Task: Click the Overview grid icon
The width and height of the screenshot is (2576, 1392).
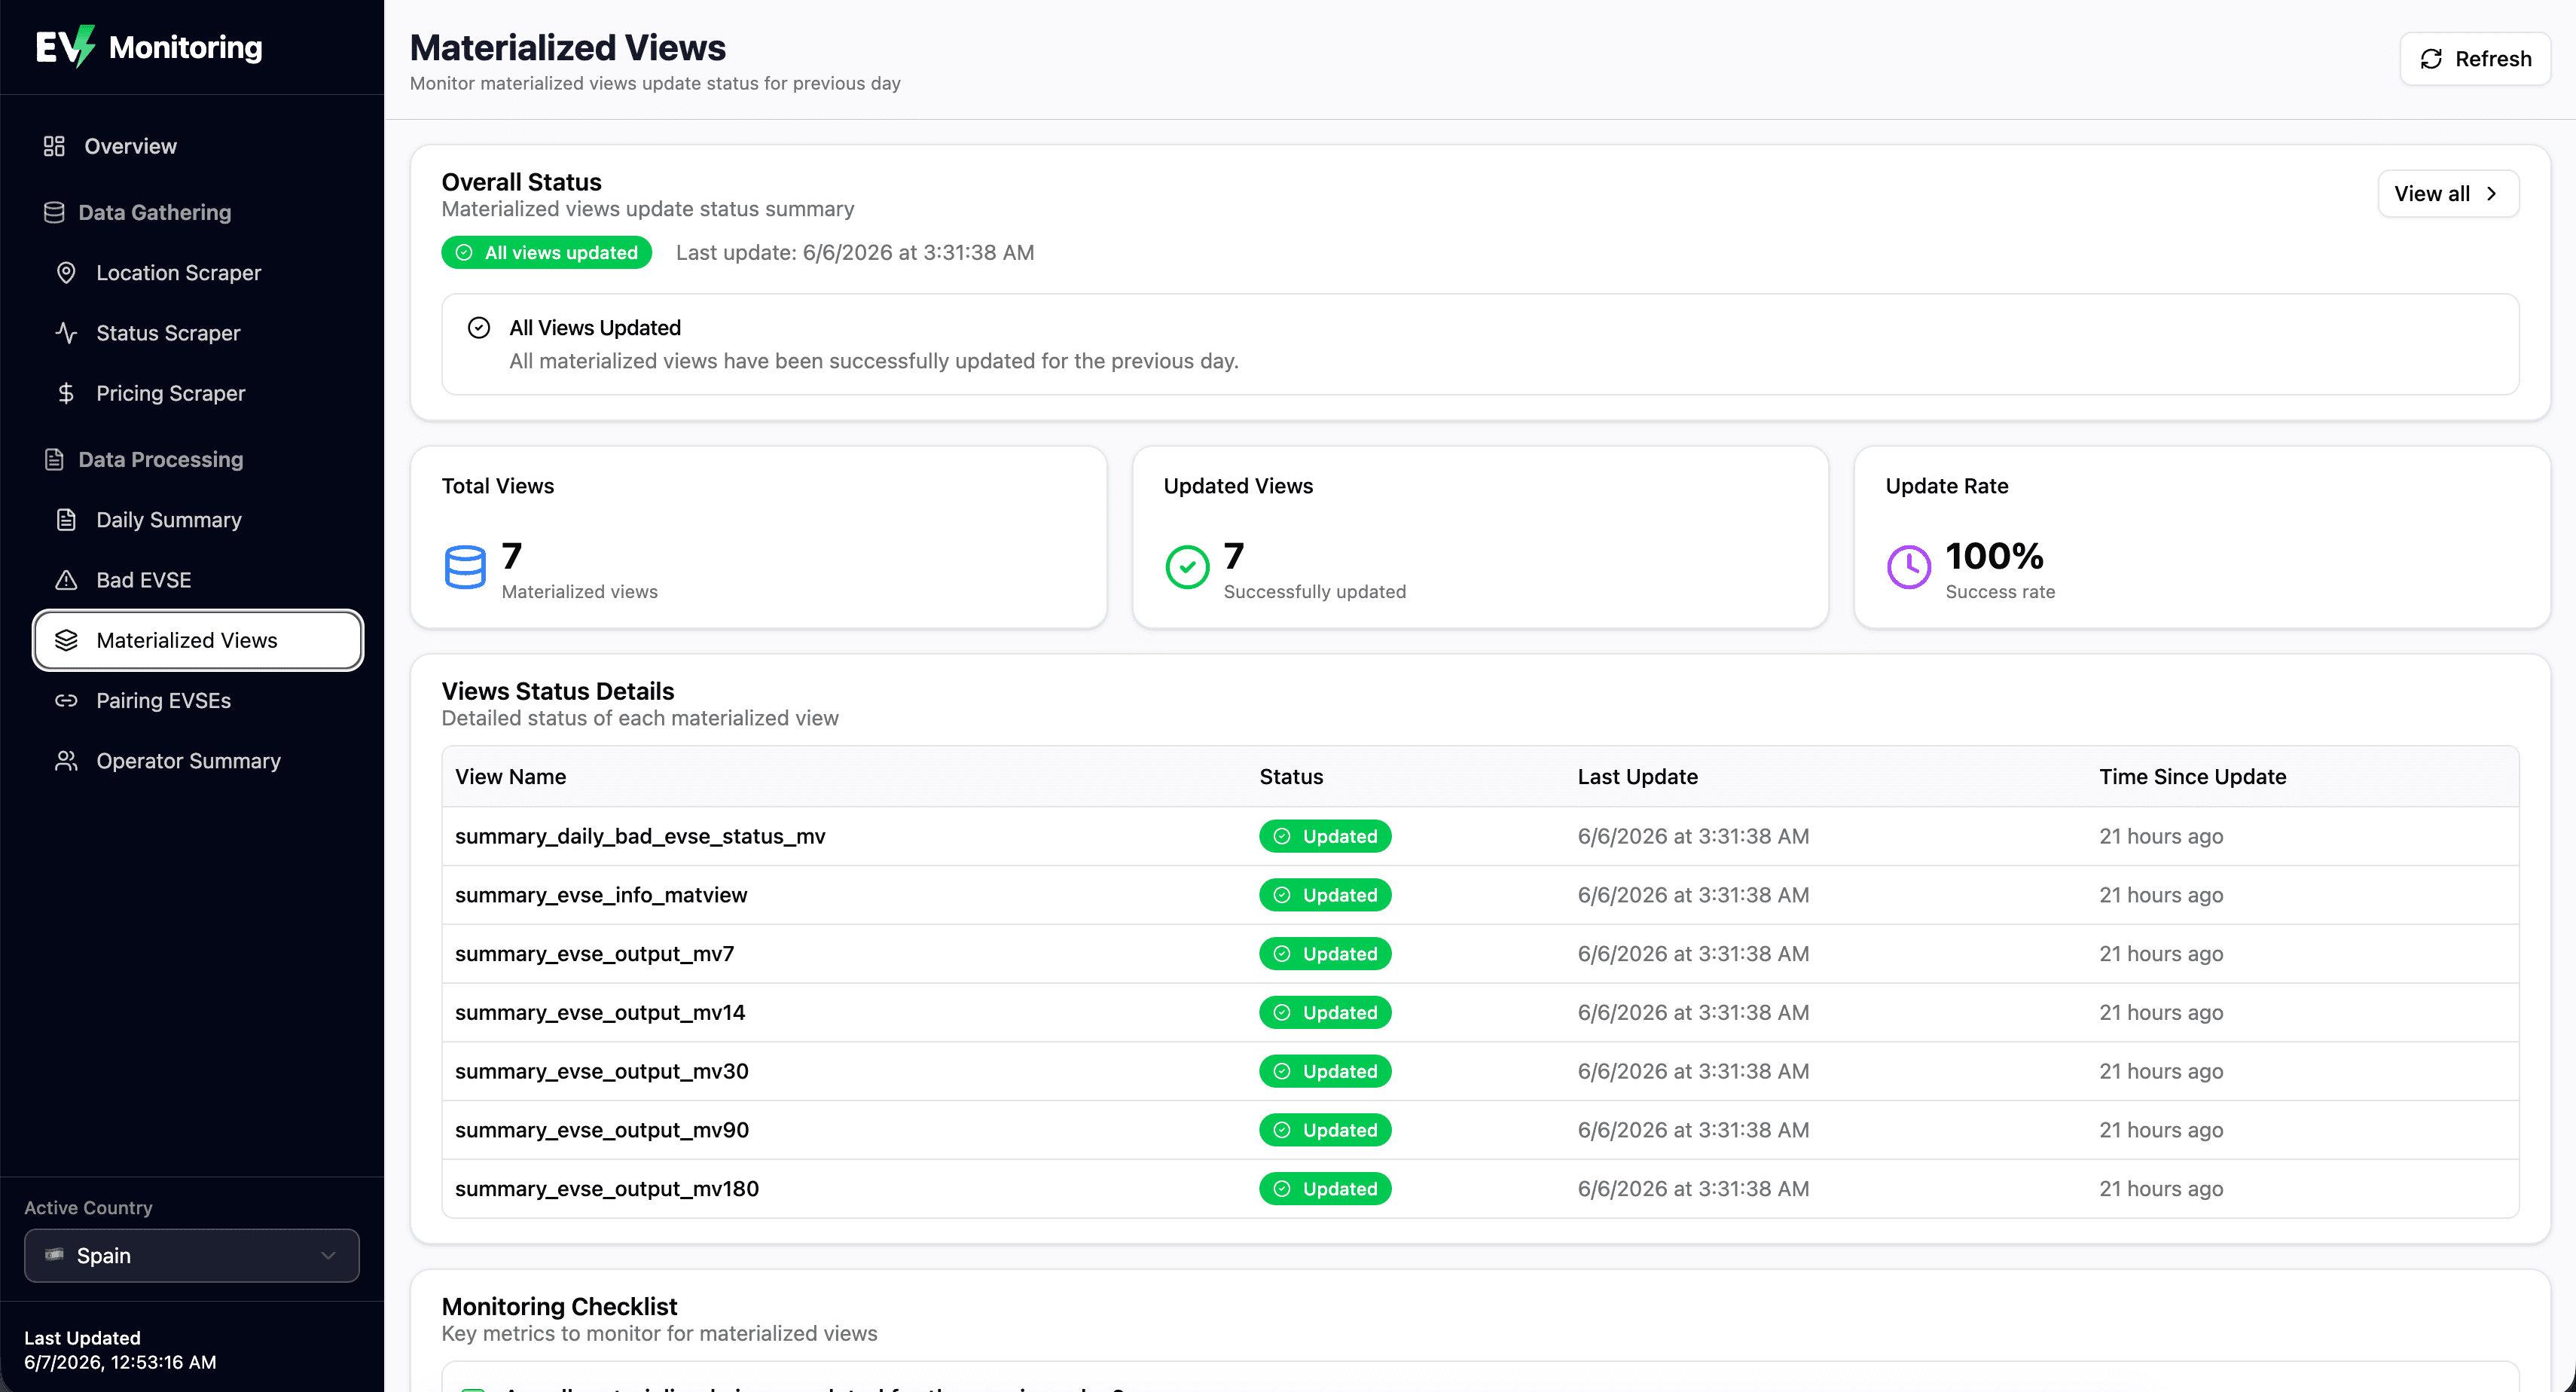Action: pos(54,146)
